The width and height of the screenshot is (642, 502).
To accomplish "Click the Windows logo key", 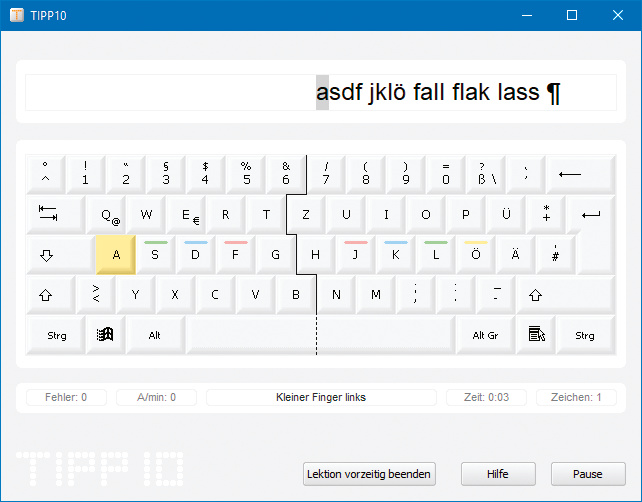I will [105, 335].
